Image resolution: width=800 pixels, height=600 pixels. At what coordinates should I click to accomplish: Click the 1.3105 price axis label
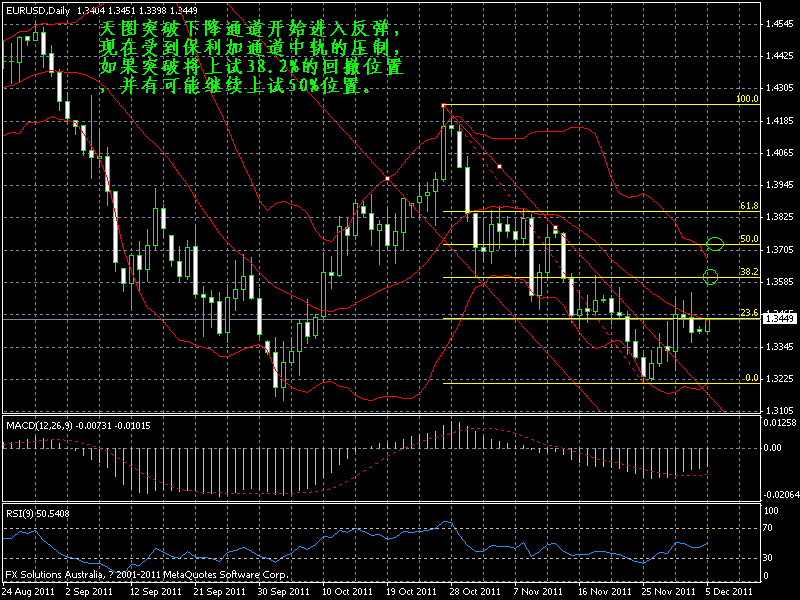[780, 411]
